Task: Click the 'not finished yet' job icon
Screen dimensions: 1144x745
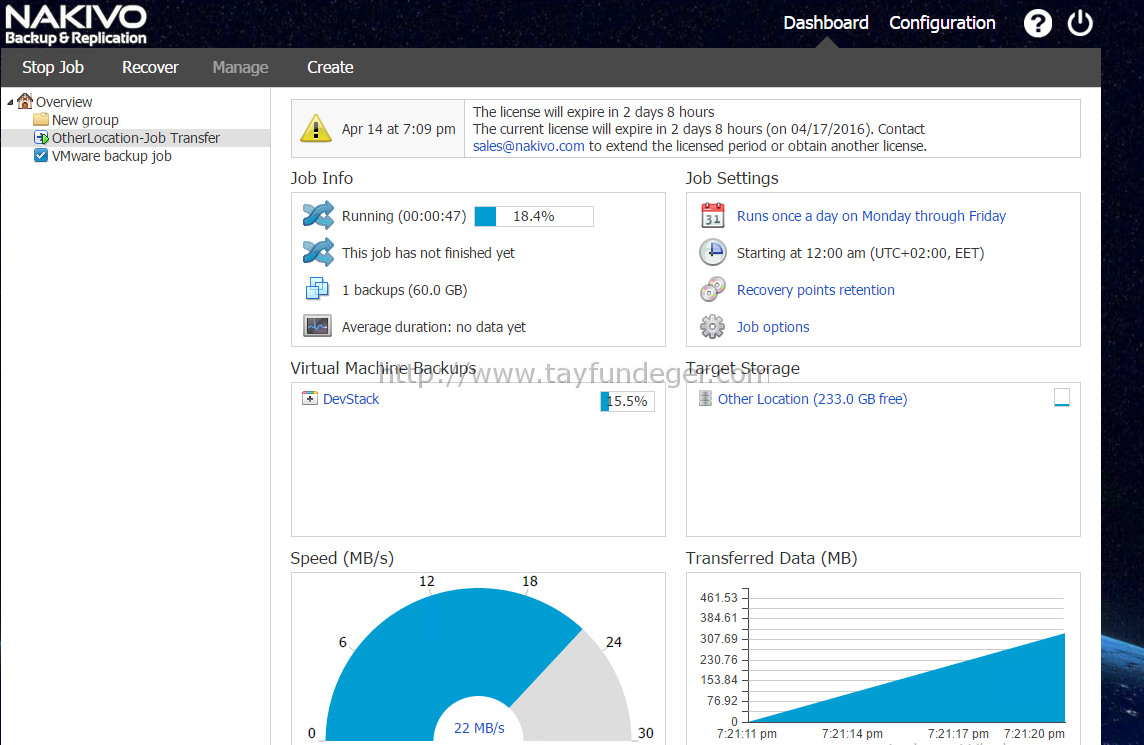Action: pos(318,252)
